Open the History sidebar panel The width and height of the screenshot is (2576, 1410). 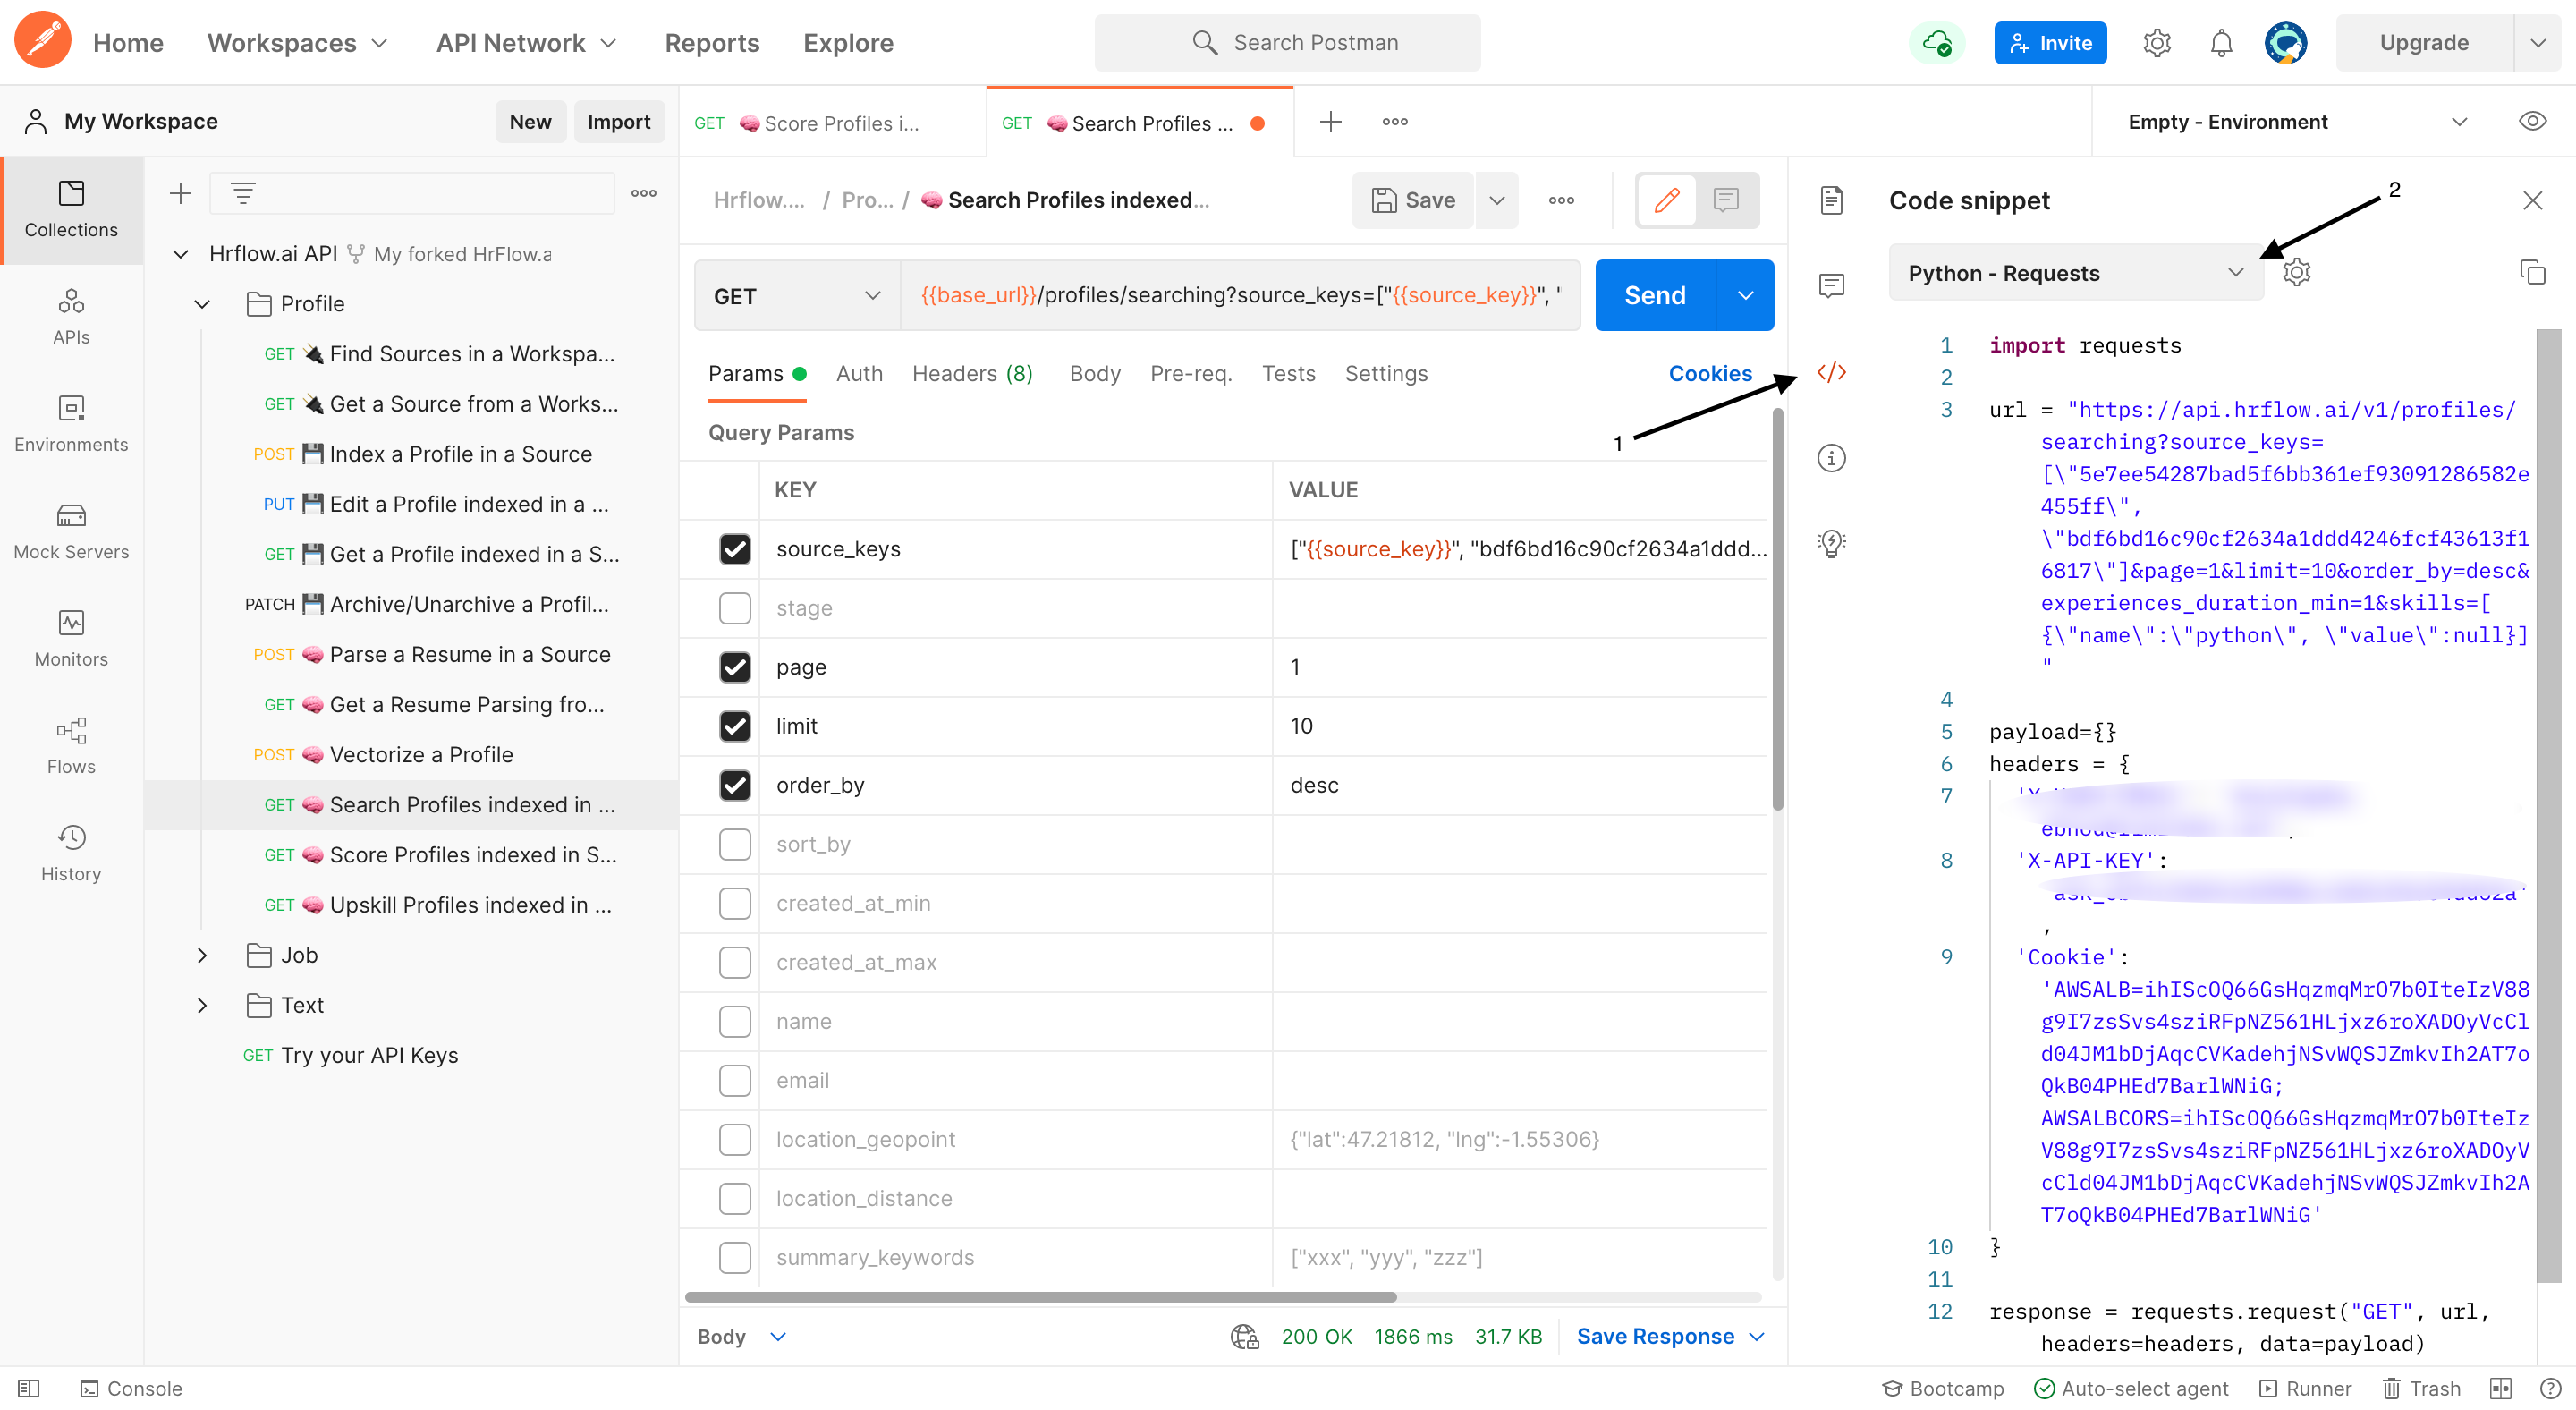71,852
